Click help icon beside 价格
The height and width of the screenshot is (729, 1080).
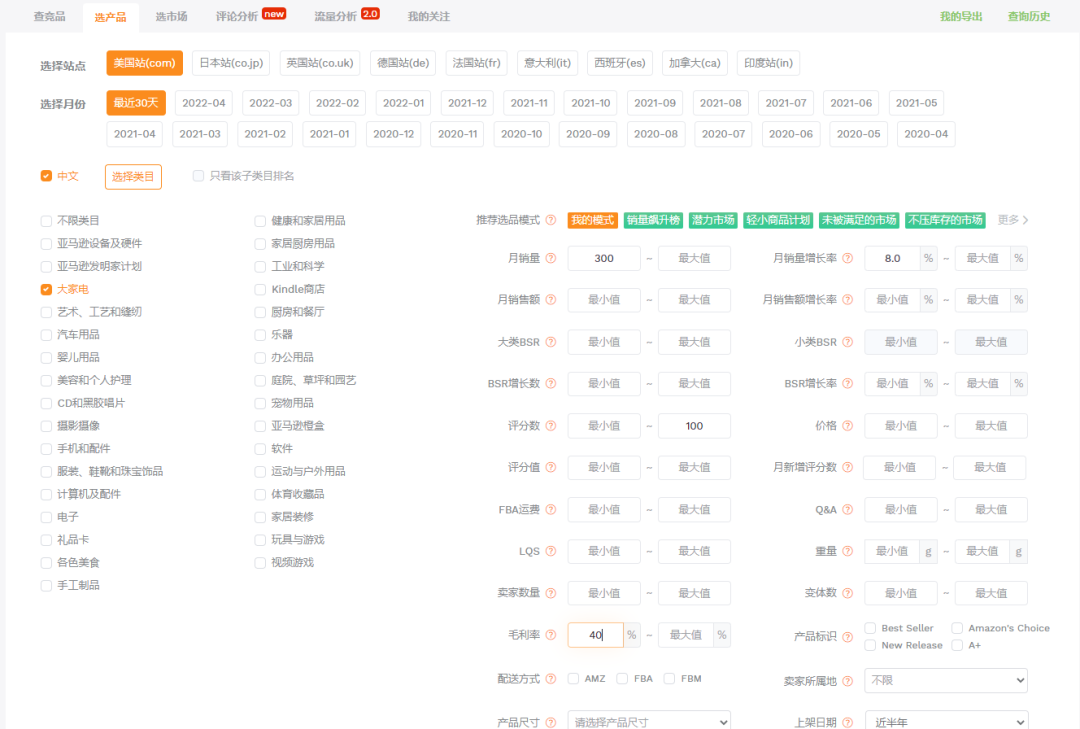click(x=848, y=426)
